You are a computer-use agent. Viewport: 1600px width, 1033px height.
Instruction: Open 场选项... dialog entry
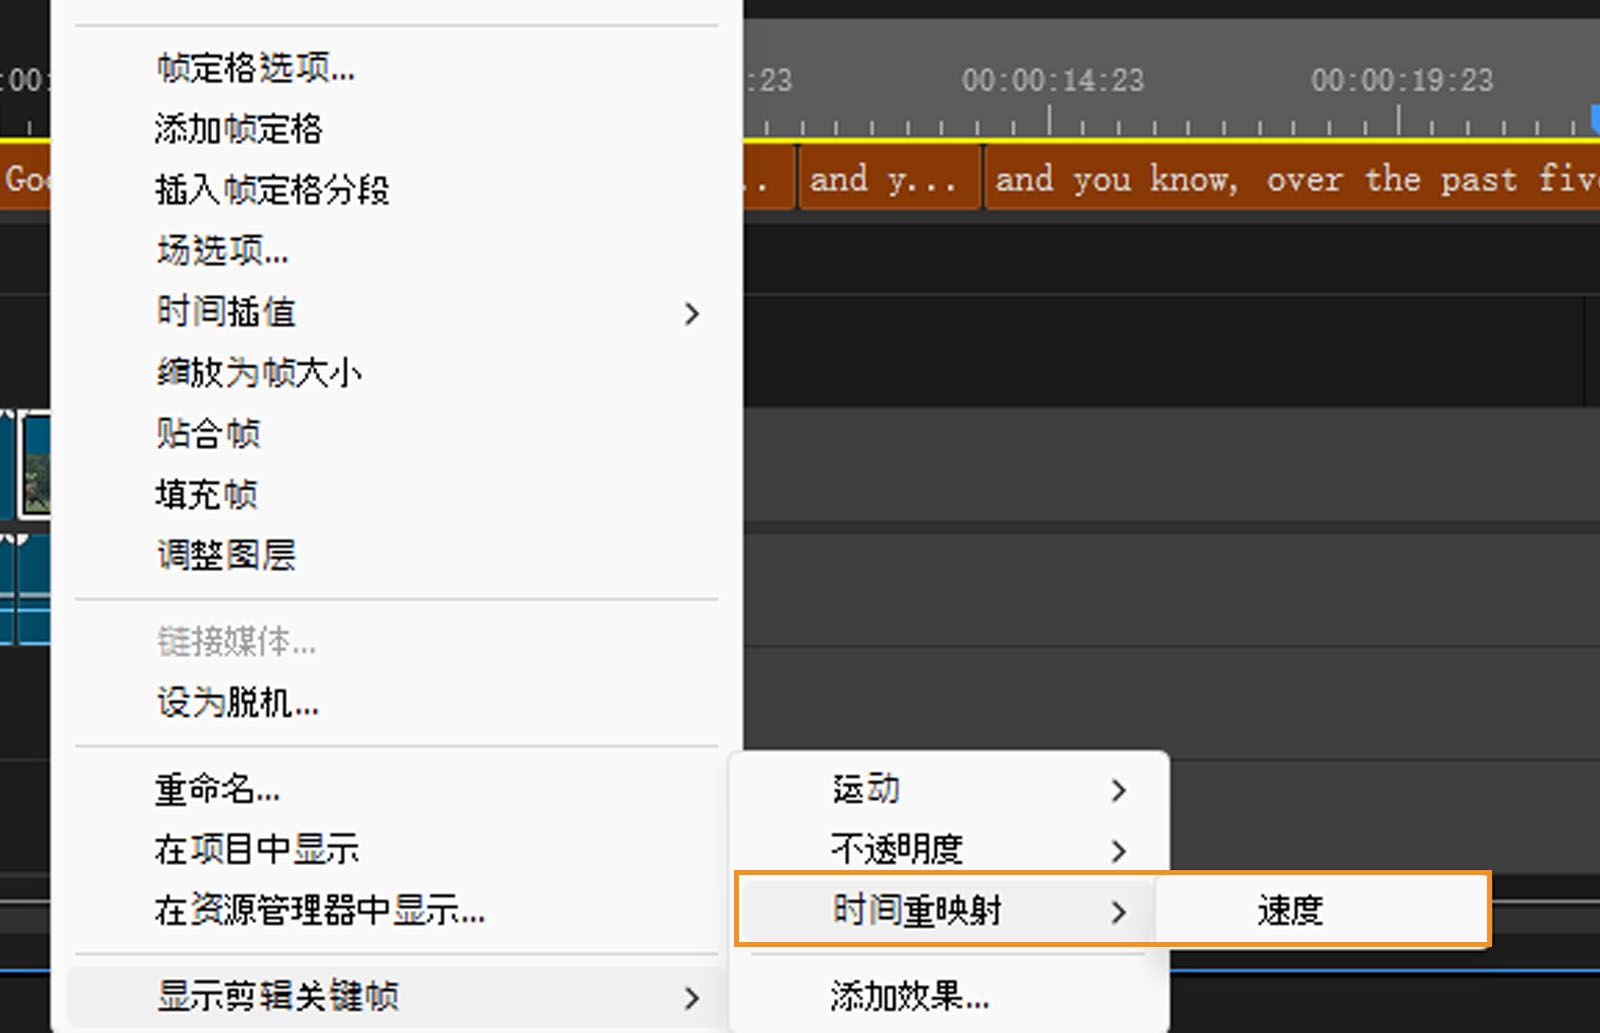397,251
